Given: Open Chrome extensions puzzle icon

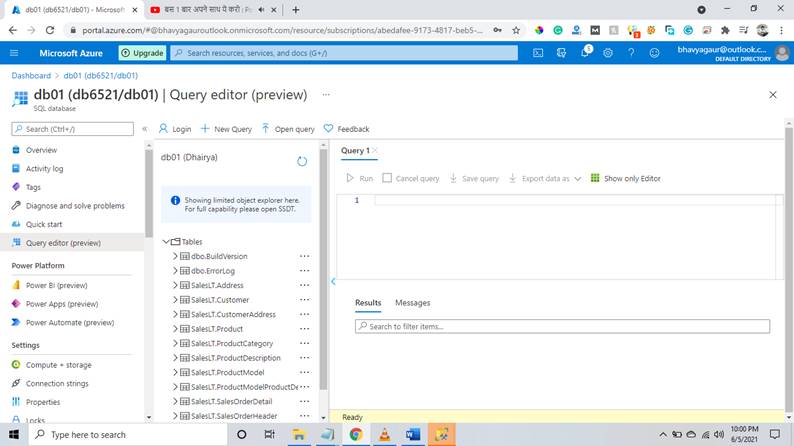Looking at the screenshot, I should pyautogui.click(x=725, y=30).
